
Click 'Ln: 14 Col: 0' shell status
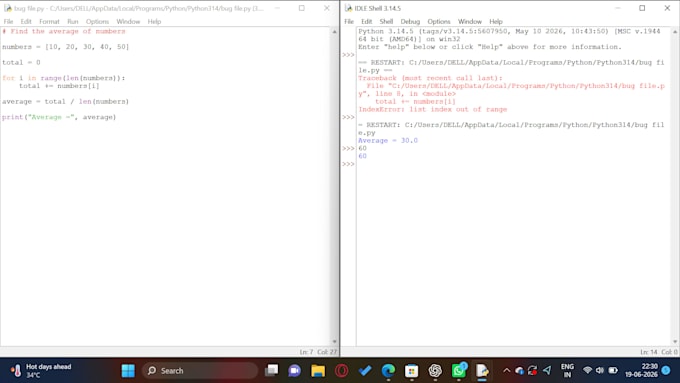click(659, 352)
